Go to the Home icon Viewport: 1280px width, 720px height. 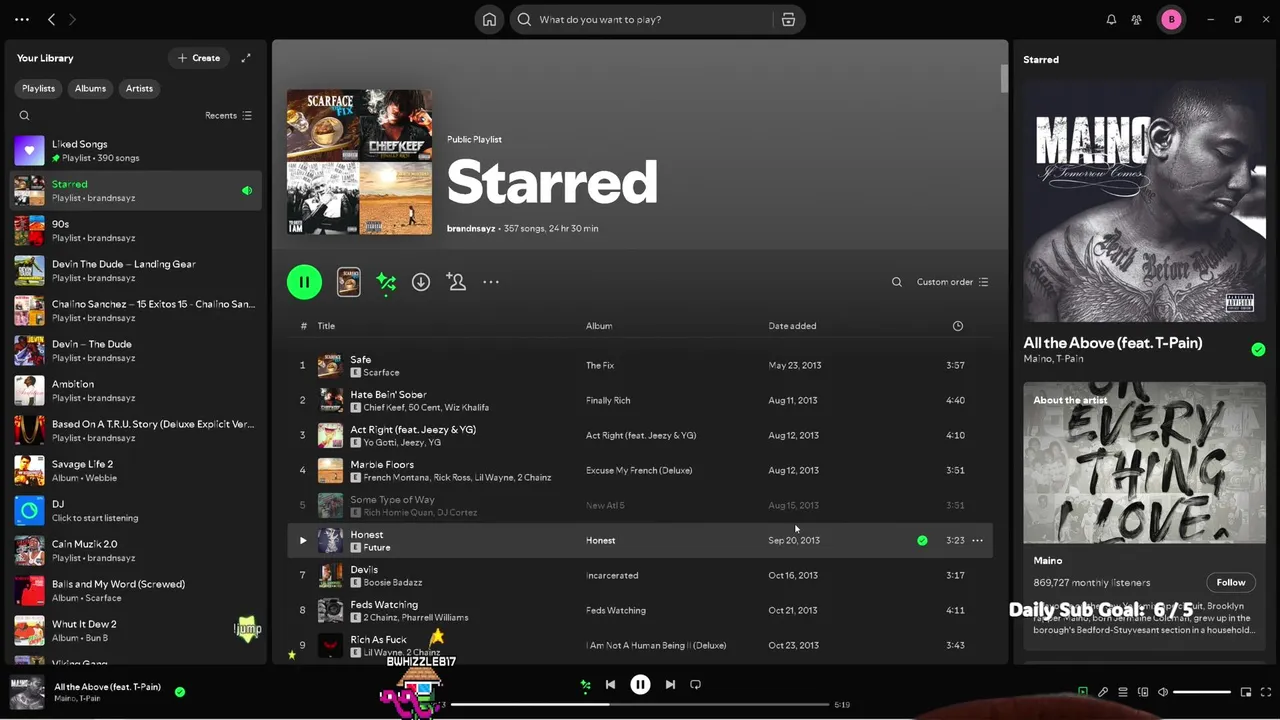point(489,20)
